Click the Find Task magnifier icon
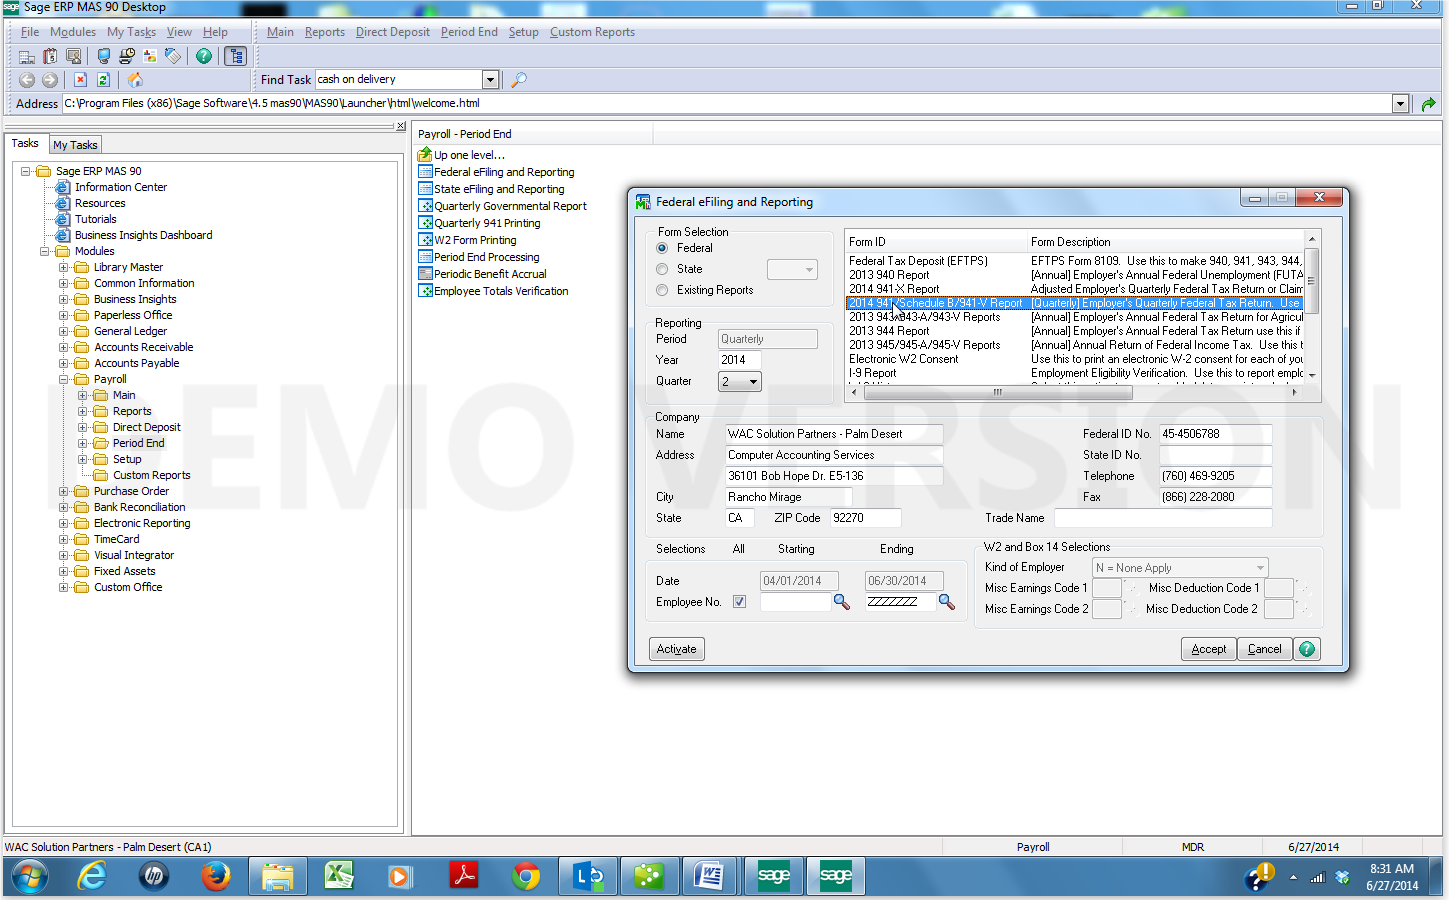The width and height of the screenshot is (1449, 900). [519, 80]
